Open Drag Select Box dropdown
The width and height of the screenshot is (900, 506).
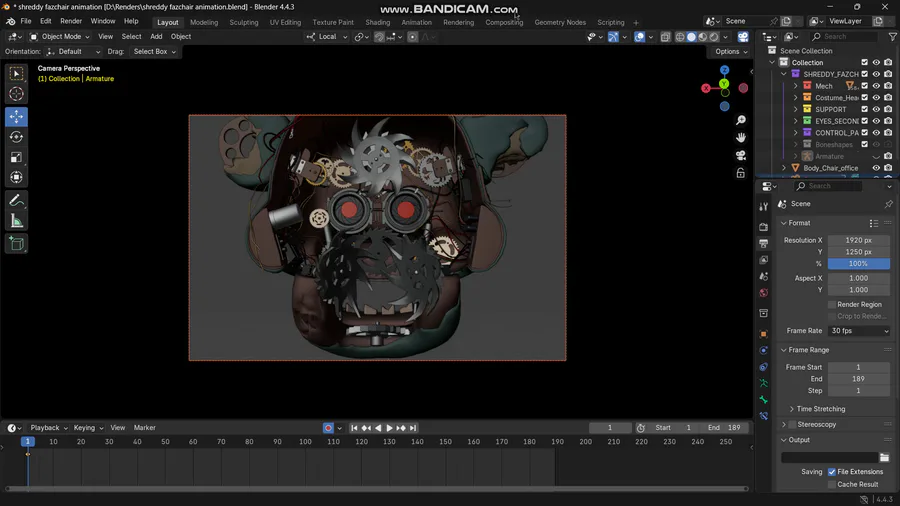(x=154, y=52)
